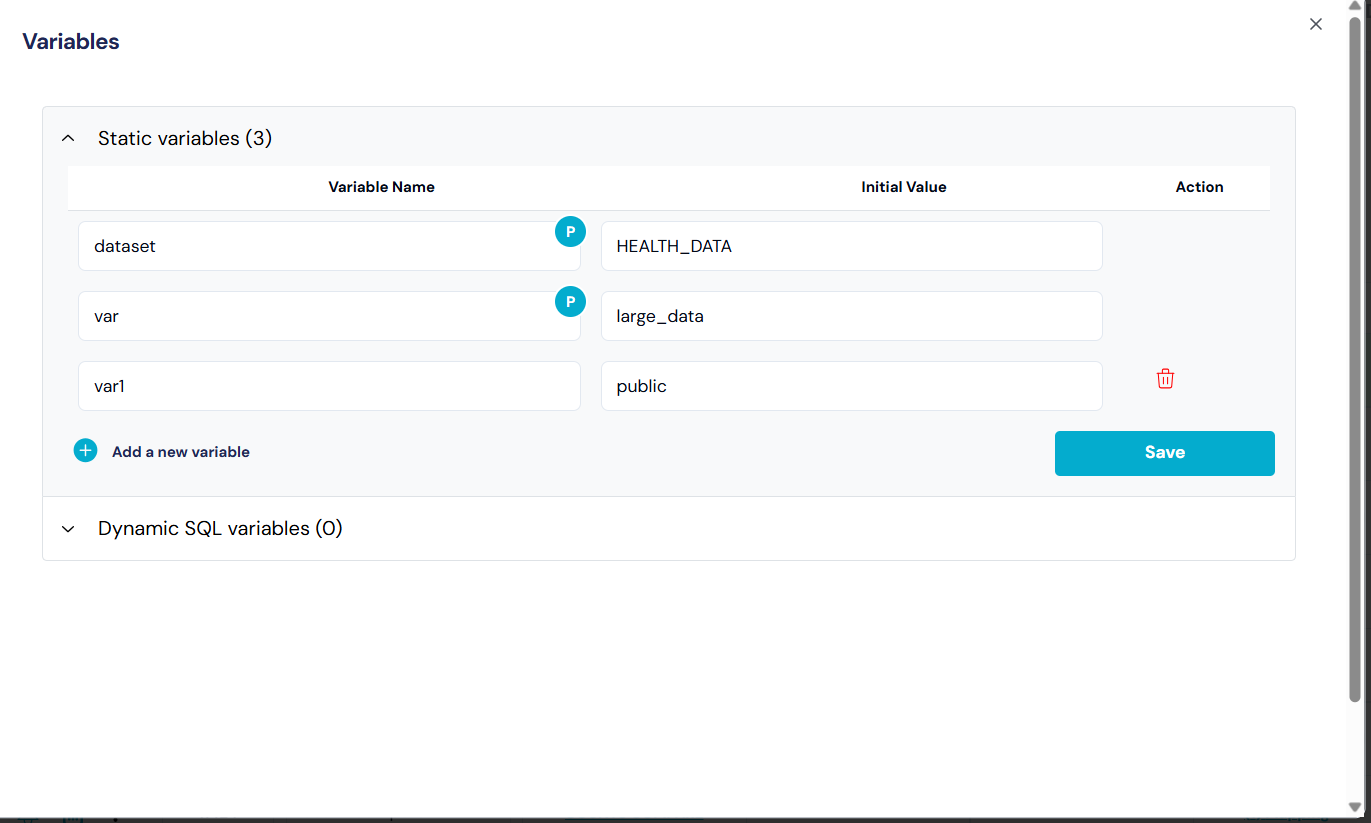
Task: Close the Variables dialog
Action: 1316,24
